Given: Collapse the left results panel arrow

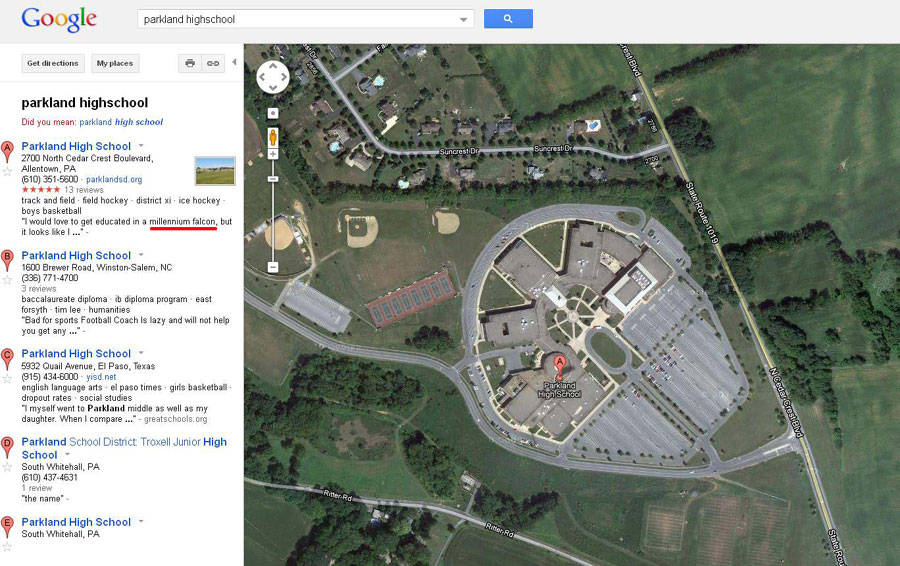Looking at the screenshot, I should [234, 62].
